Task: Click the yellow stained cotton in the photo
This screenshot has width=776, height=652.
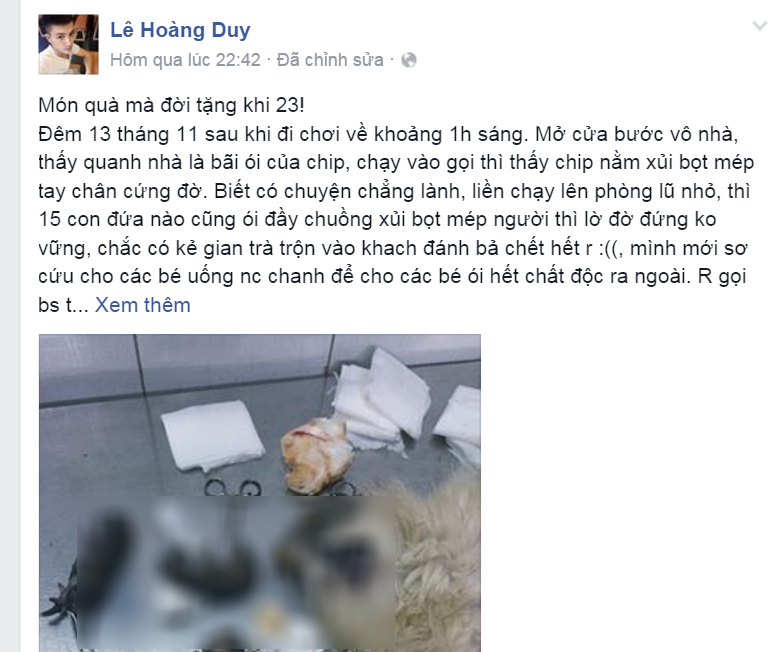Action: point(317,456)
